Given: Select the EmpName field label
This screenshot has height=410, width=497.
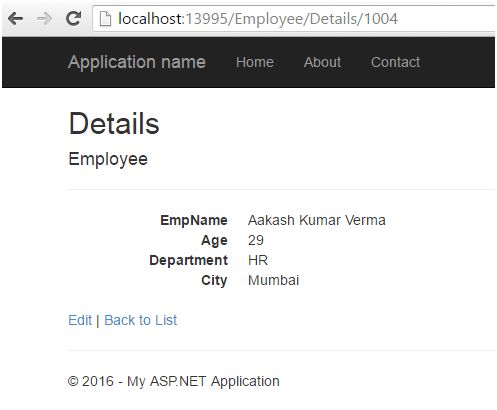Looking at the screenshot, I should coord(194,220).
